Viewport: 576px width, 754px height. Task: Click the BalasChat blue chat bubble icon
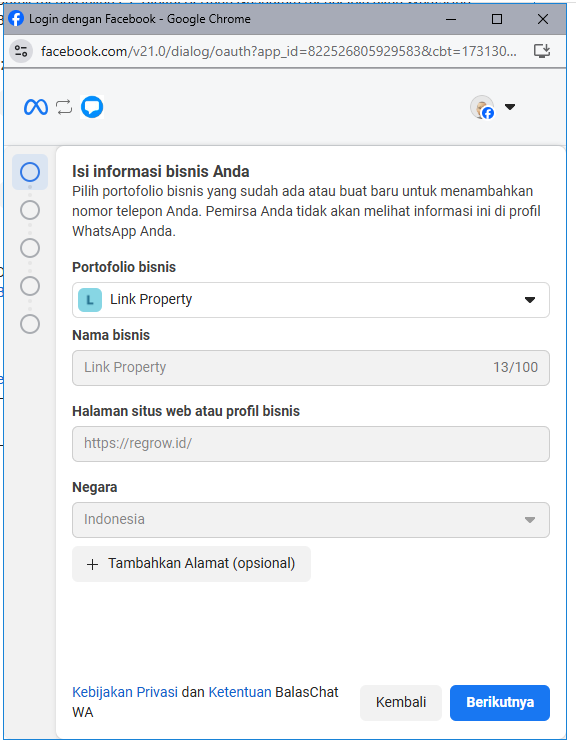point(92,107)
